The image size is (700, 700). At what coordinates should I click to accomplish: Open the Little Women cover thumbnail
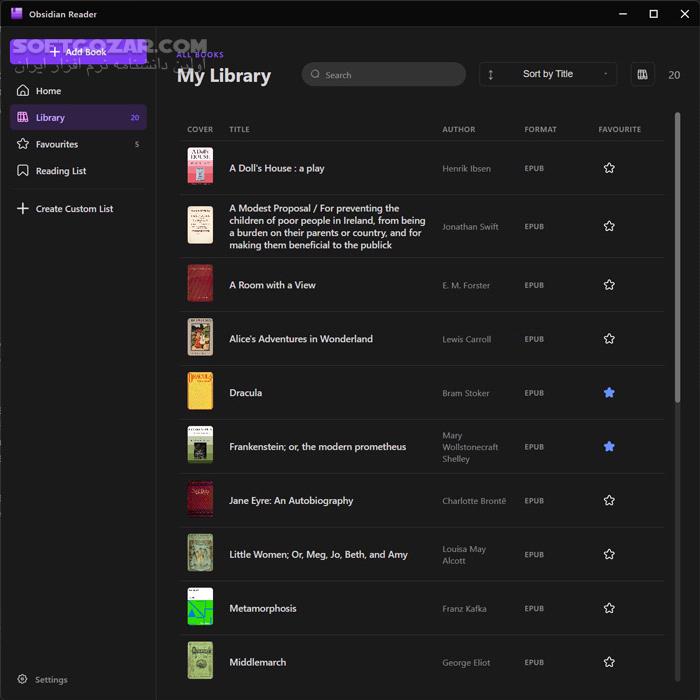(200, 553)
